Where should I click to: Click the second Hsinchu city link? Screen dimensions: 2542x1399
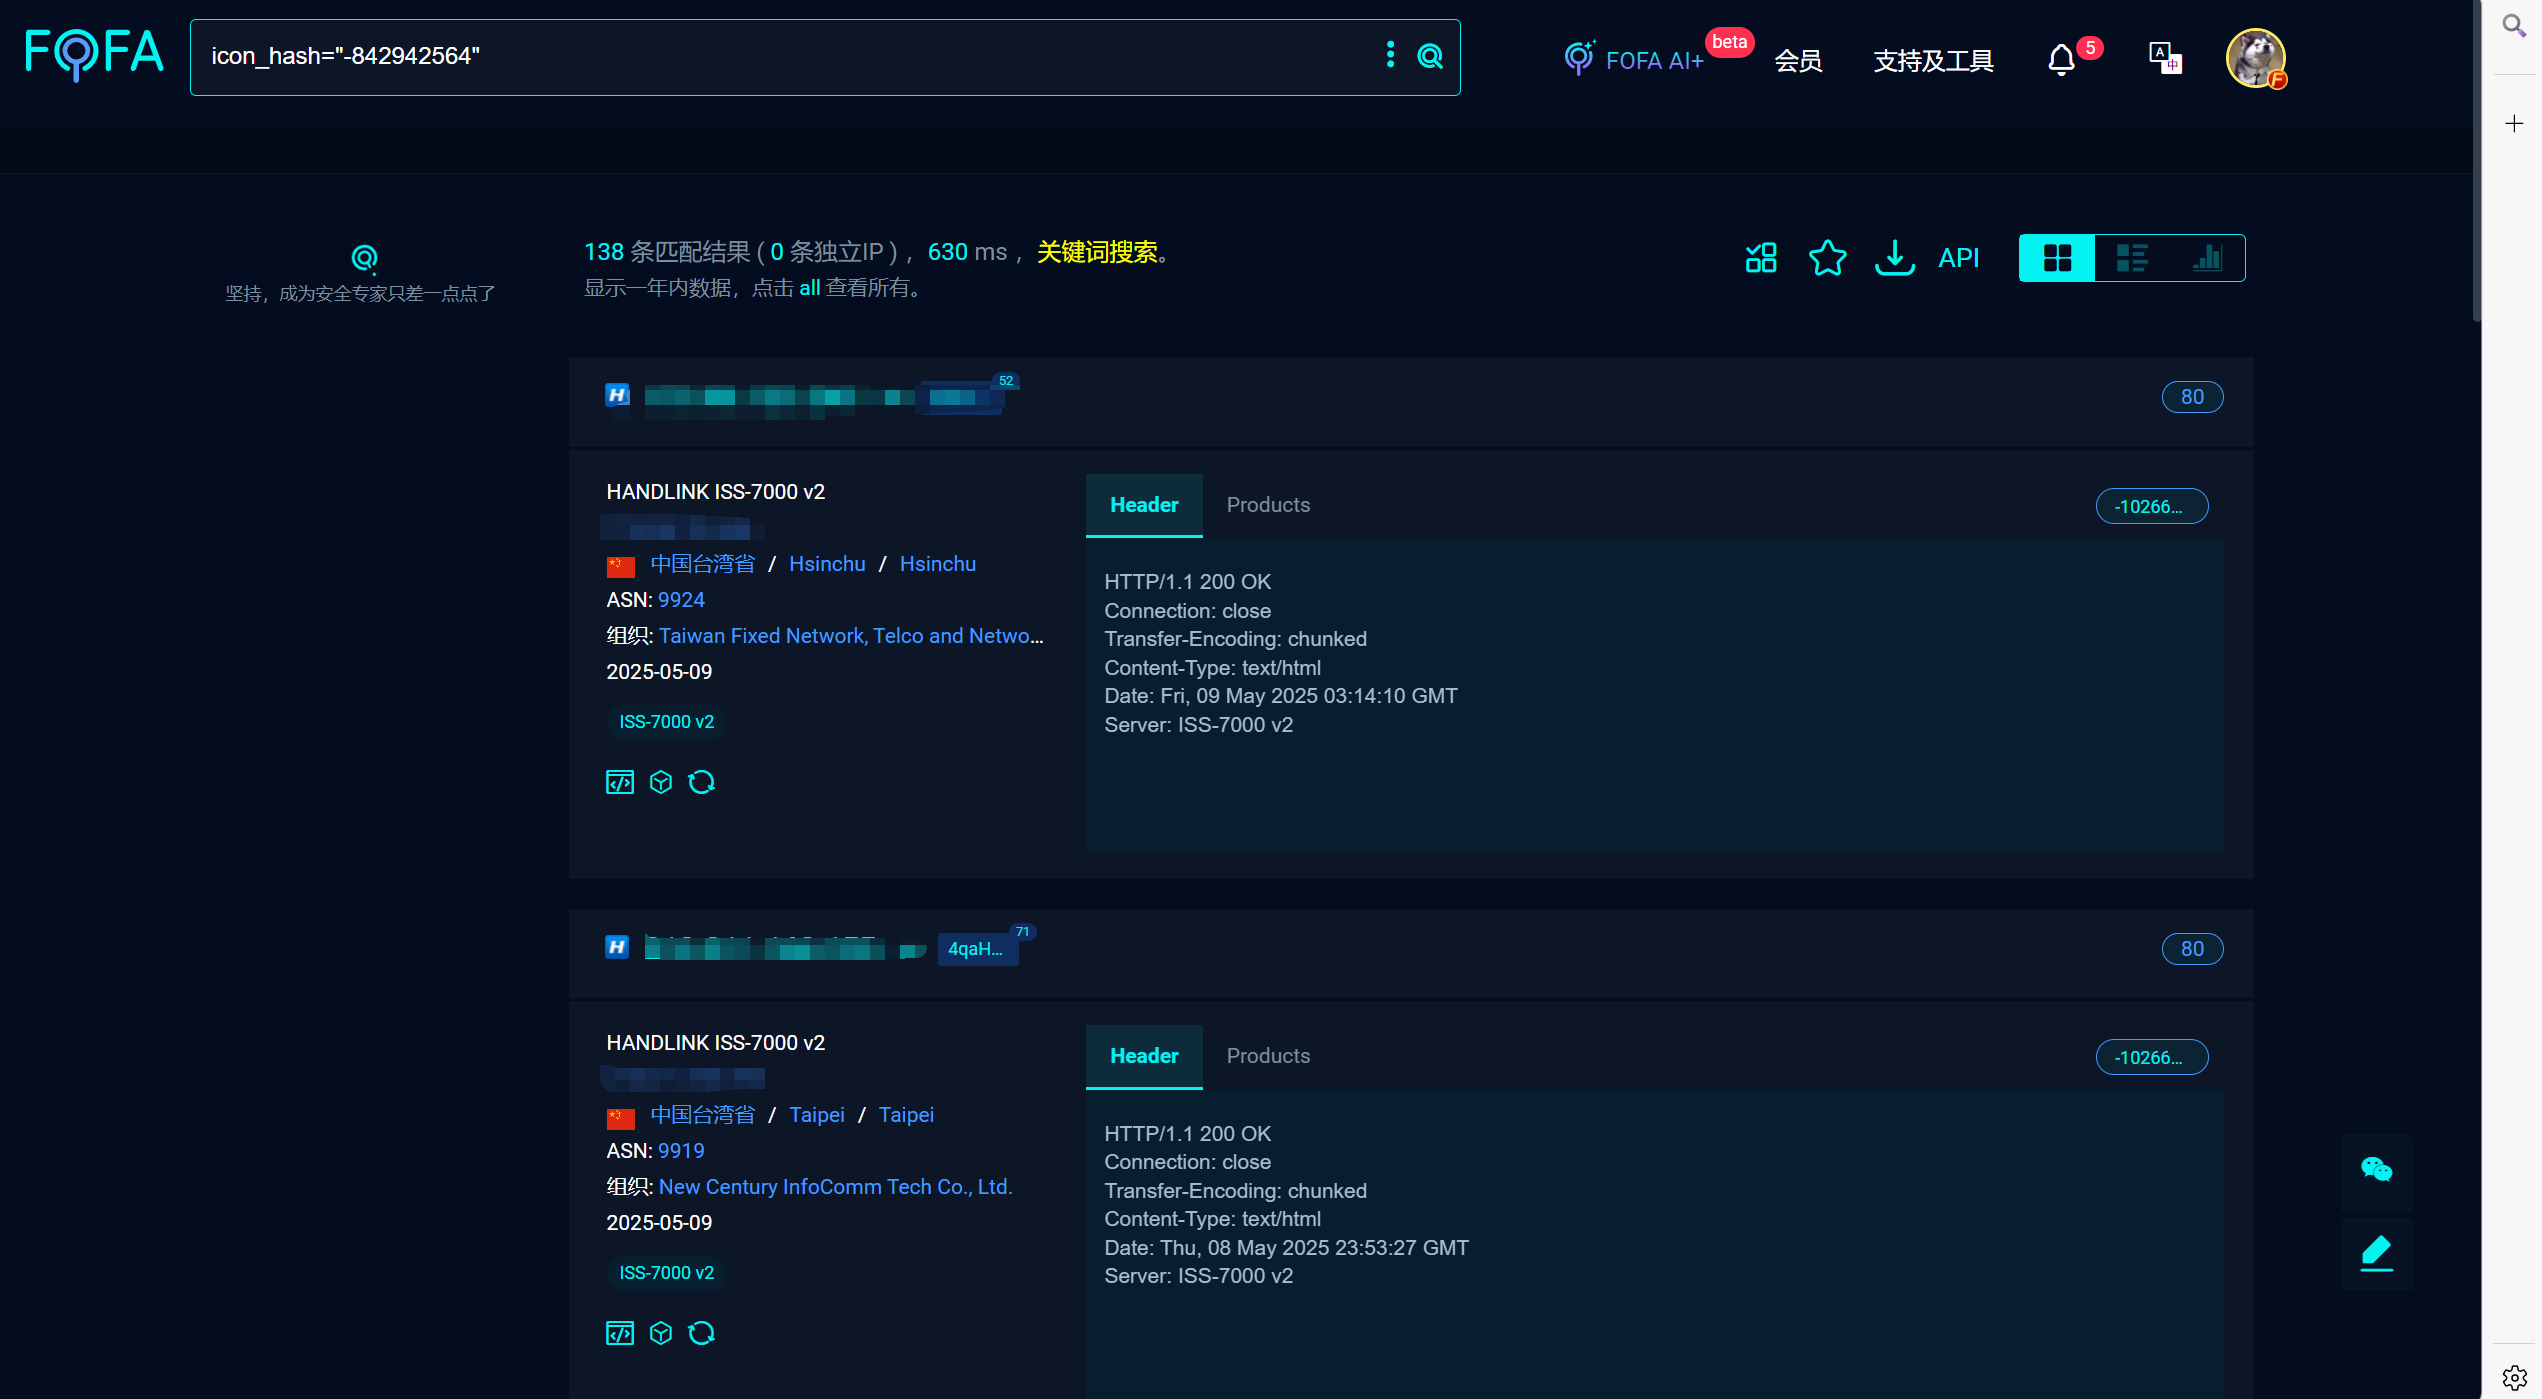[x=937, y=564]
